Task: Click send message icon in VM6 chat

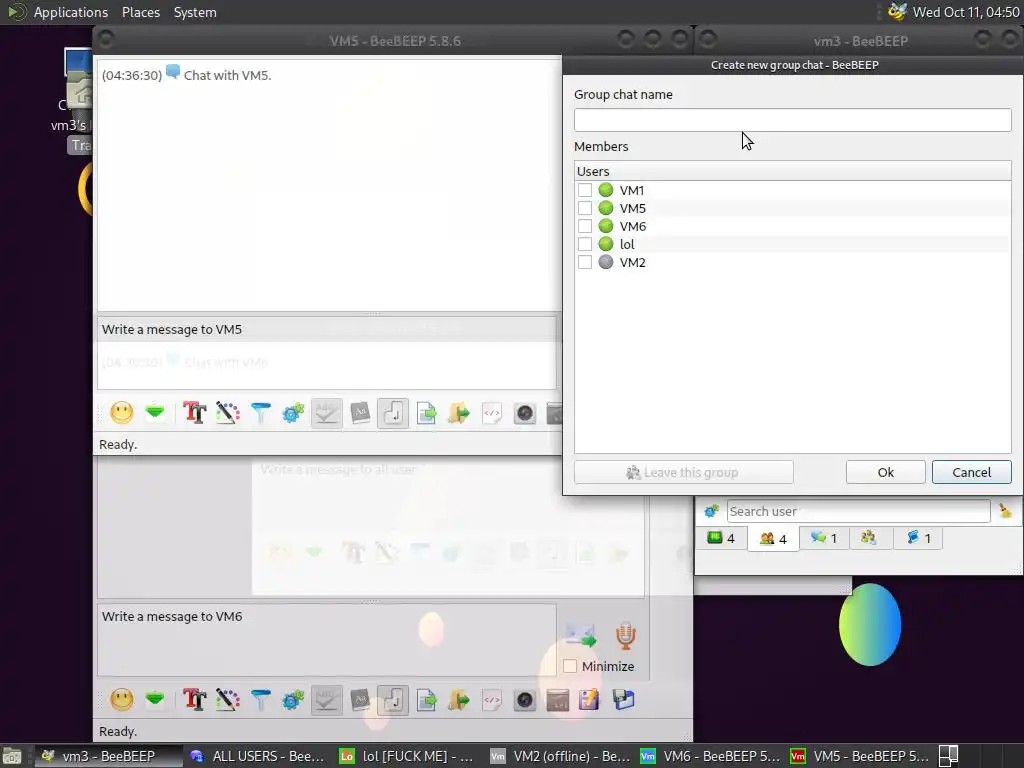Action: tap(581, 635)
